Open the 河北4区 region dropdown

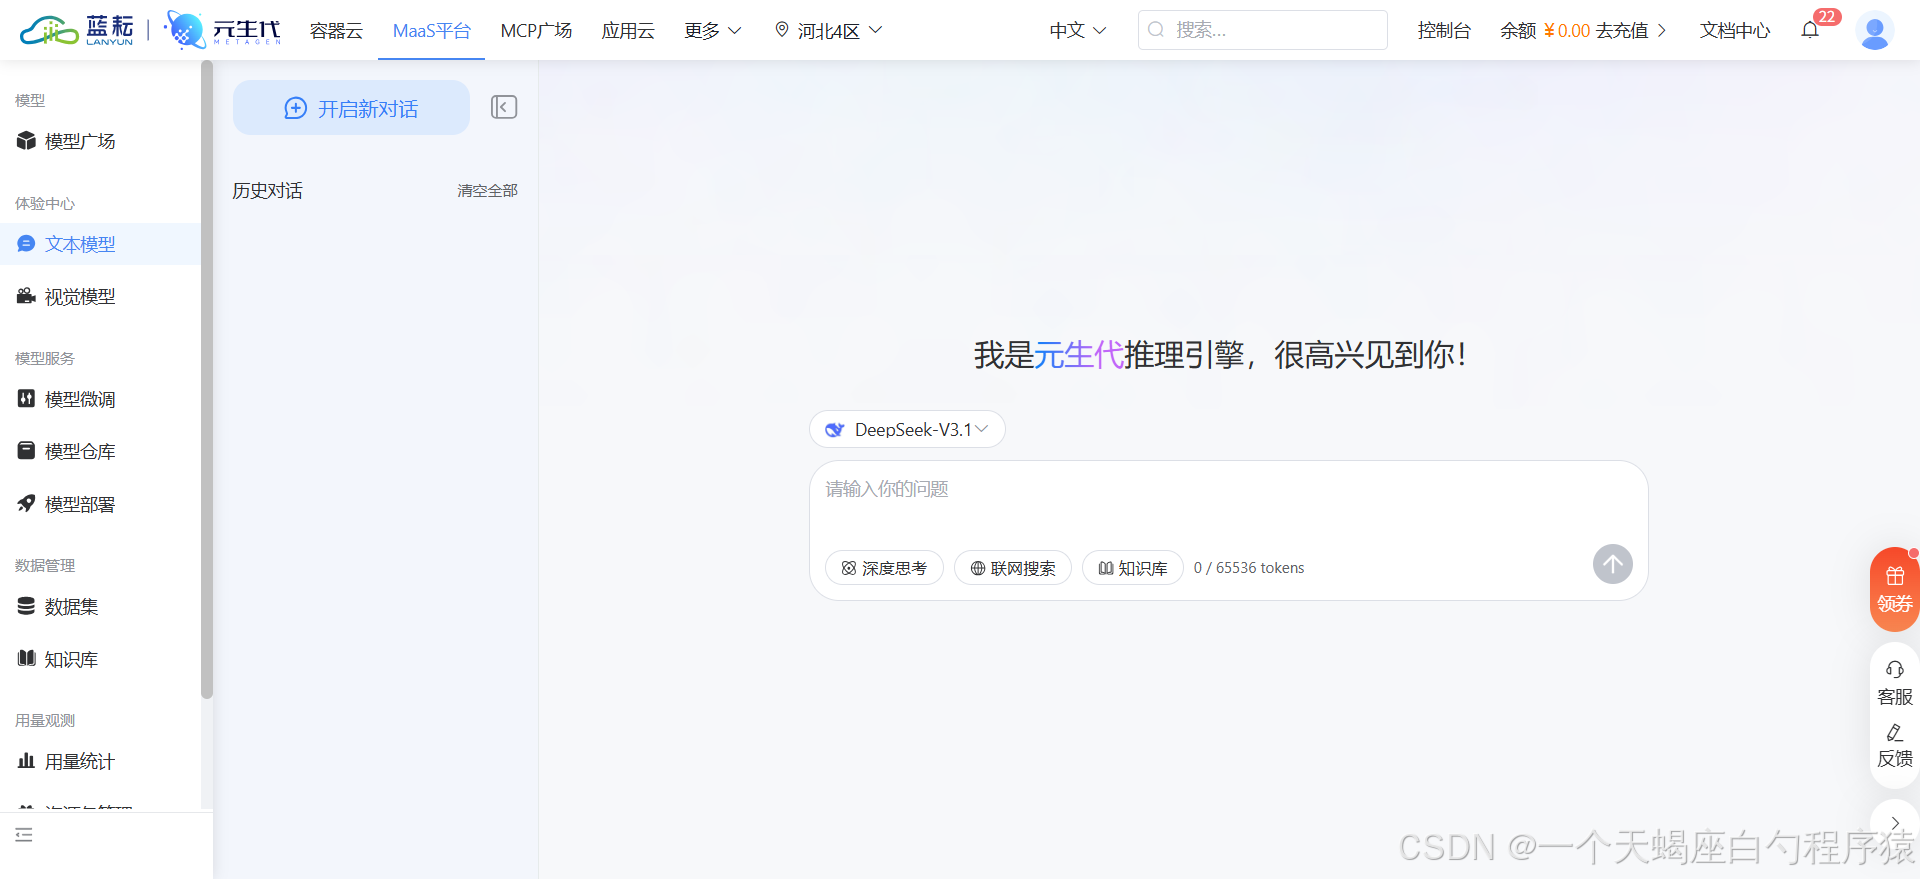click(828, 30)
